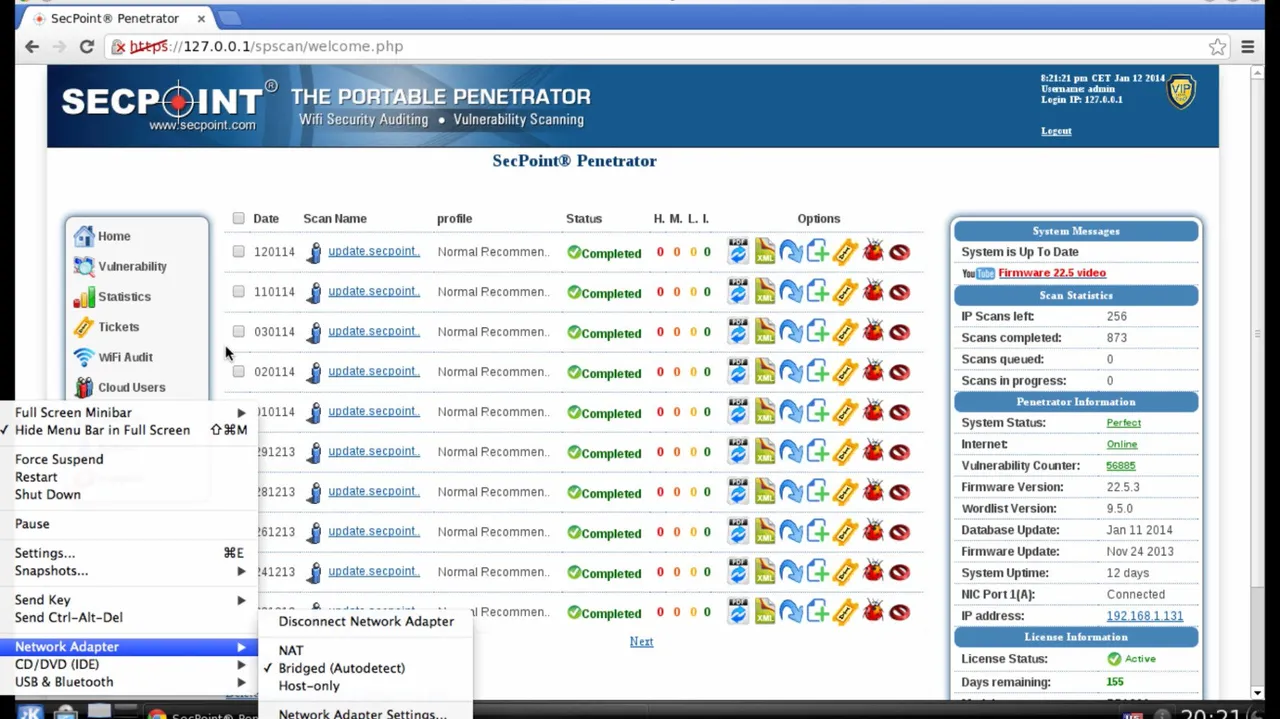Image resolution: width=1280 pixels, height=719 pixels.
Task: Delete scan 120114 with red stop icon
Action: (899, 252)
